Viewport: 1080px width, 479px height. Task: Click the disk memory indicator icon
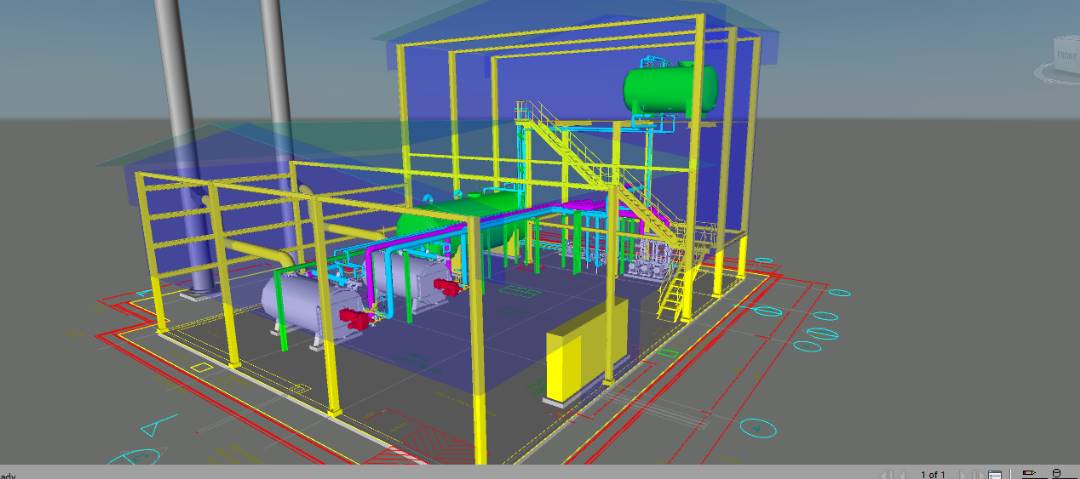tap(1057, 474)
